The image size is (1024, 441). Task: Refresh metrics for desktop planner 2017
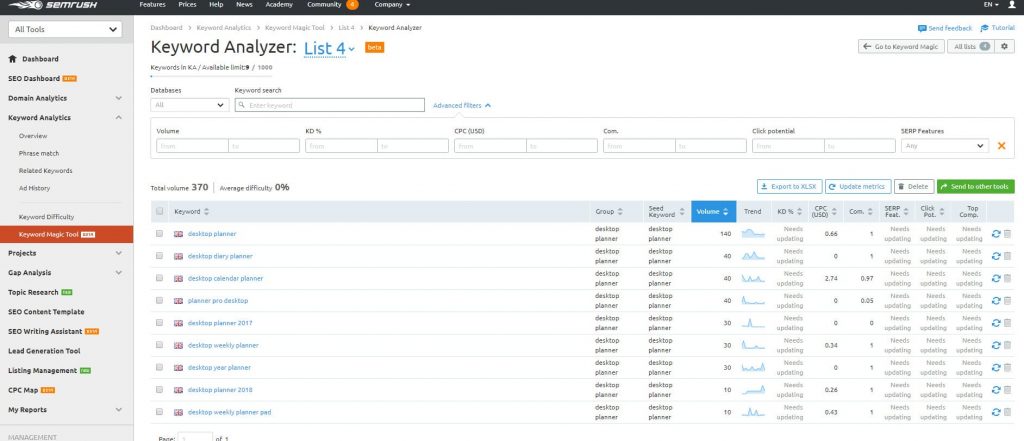point(996,323)
